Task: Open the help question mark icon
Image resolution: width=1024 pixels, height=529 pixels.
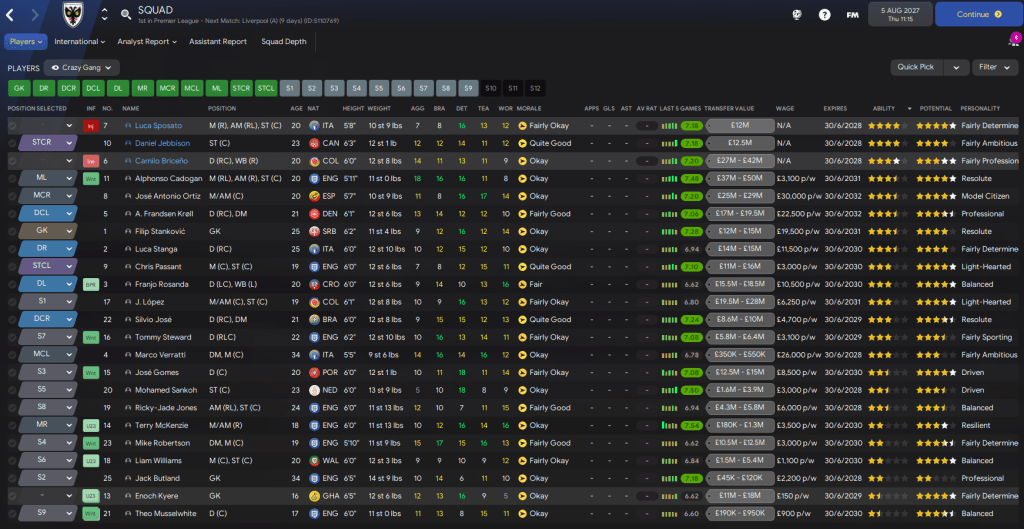Action: click(824, 15)
